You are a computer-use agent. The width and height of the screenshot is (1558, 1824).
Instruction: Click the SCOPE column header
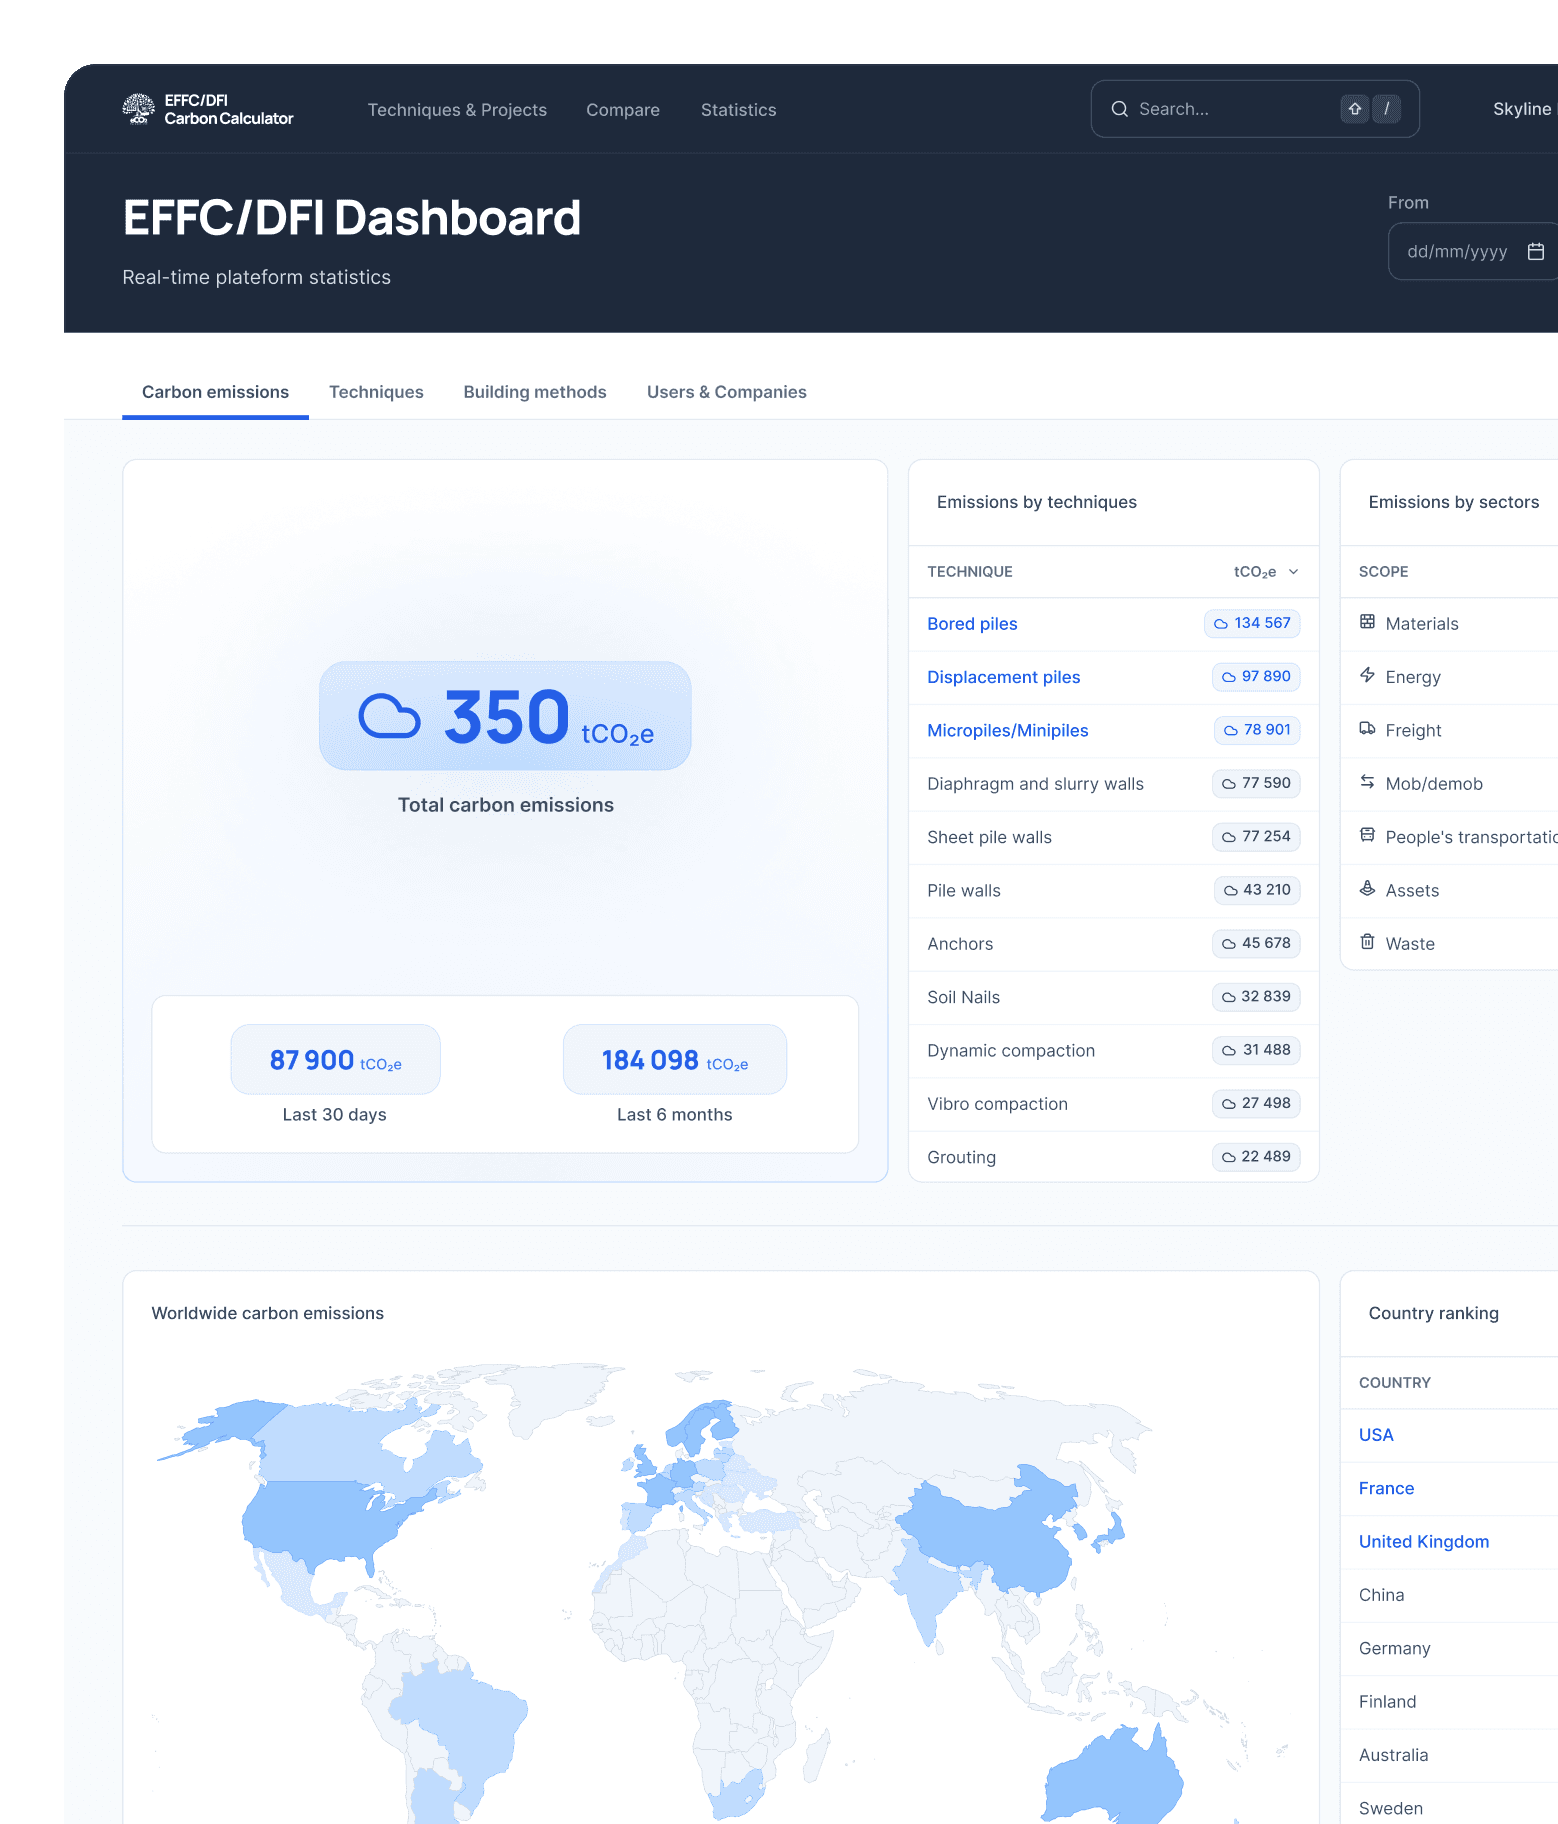pos(1383,572)
